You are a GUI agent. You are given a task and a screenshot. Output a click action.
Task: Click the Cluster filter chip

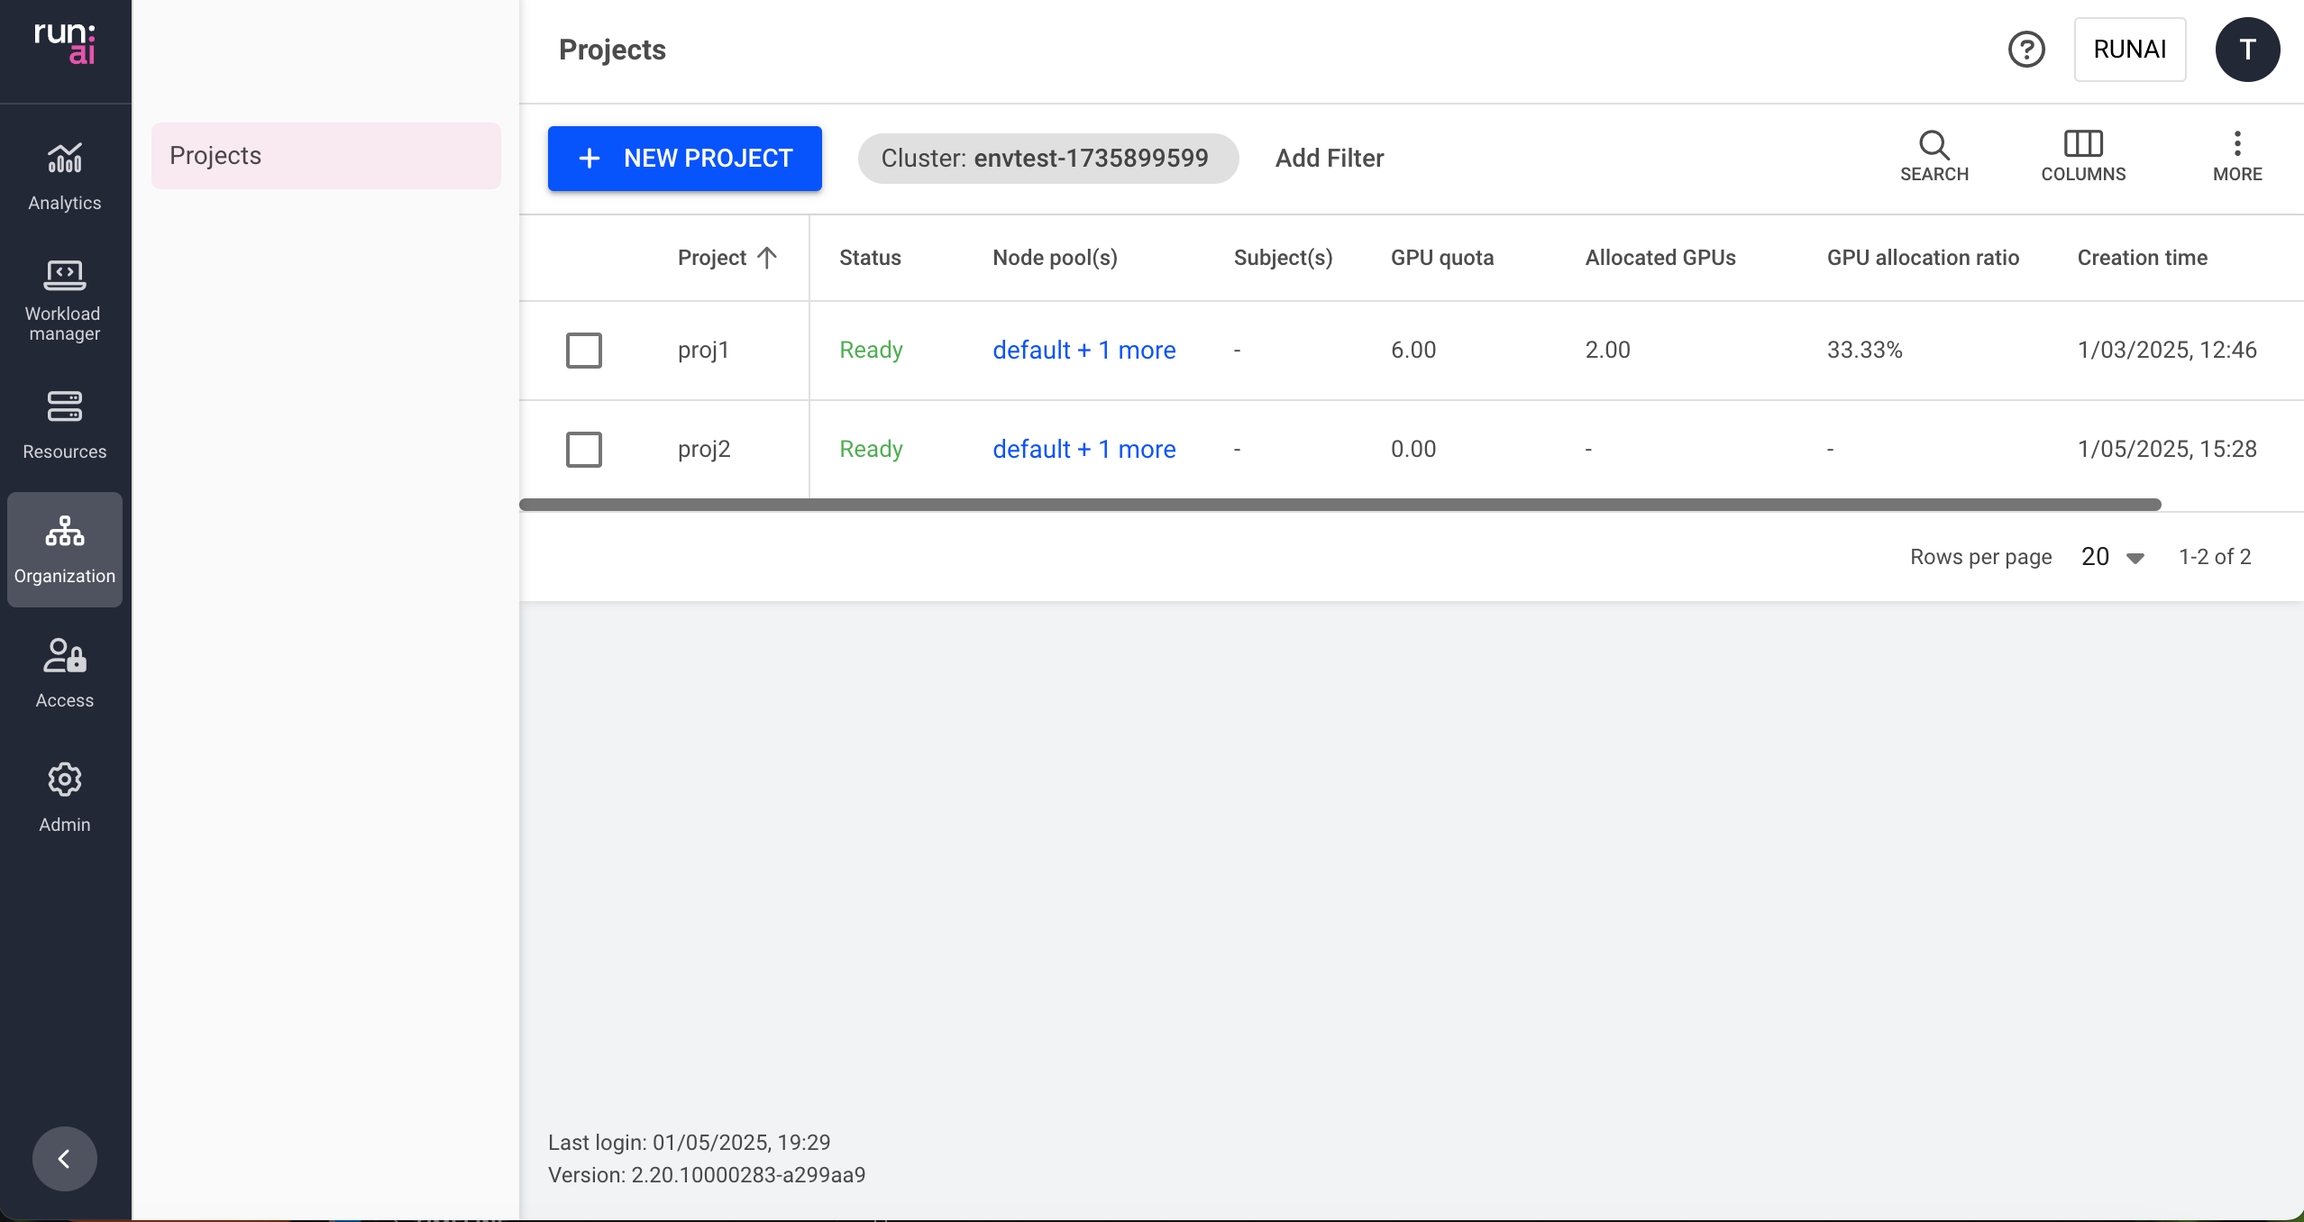[x=1047, y=158]
